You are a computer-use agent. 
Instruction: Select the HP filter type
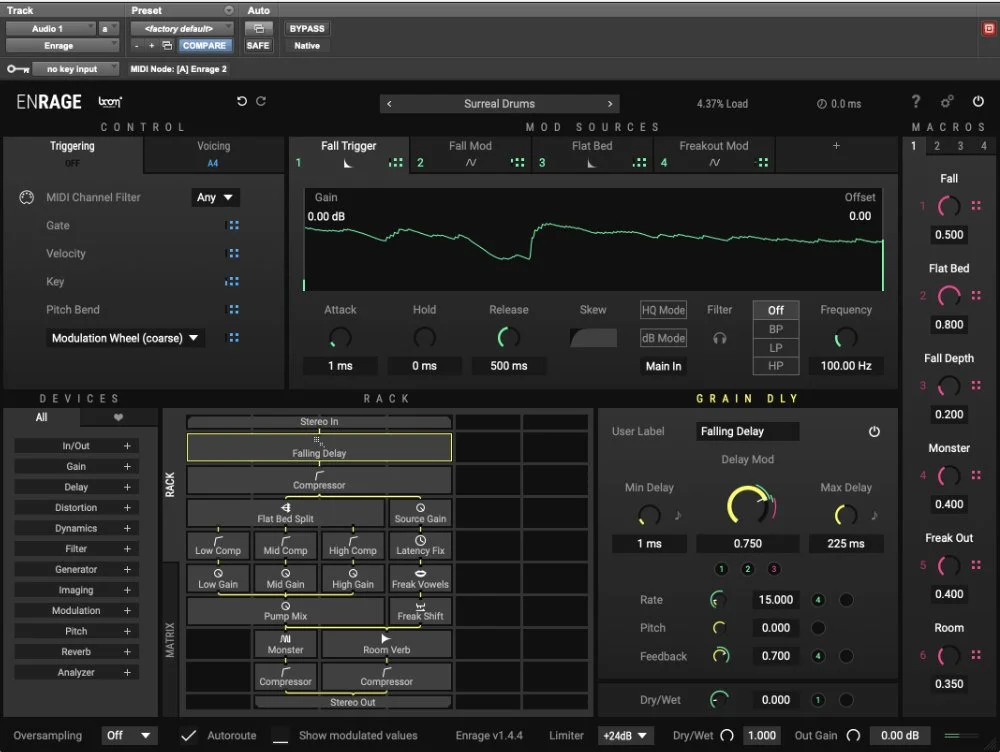click(776, 366)
